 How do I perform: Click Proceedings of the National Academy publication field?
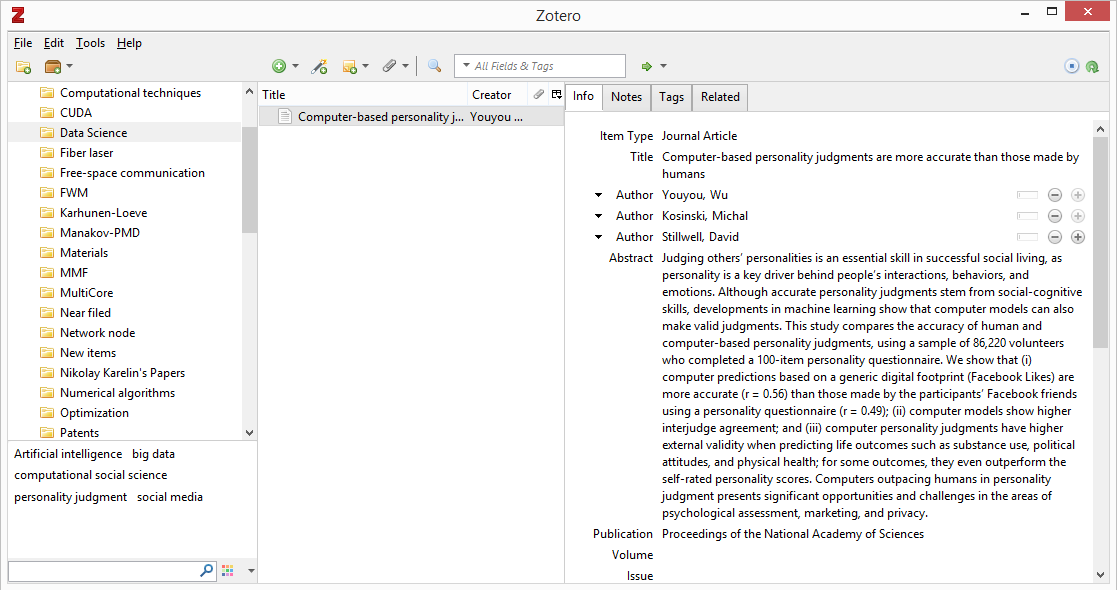[792, 534]
